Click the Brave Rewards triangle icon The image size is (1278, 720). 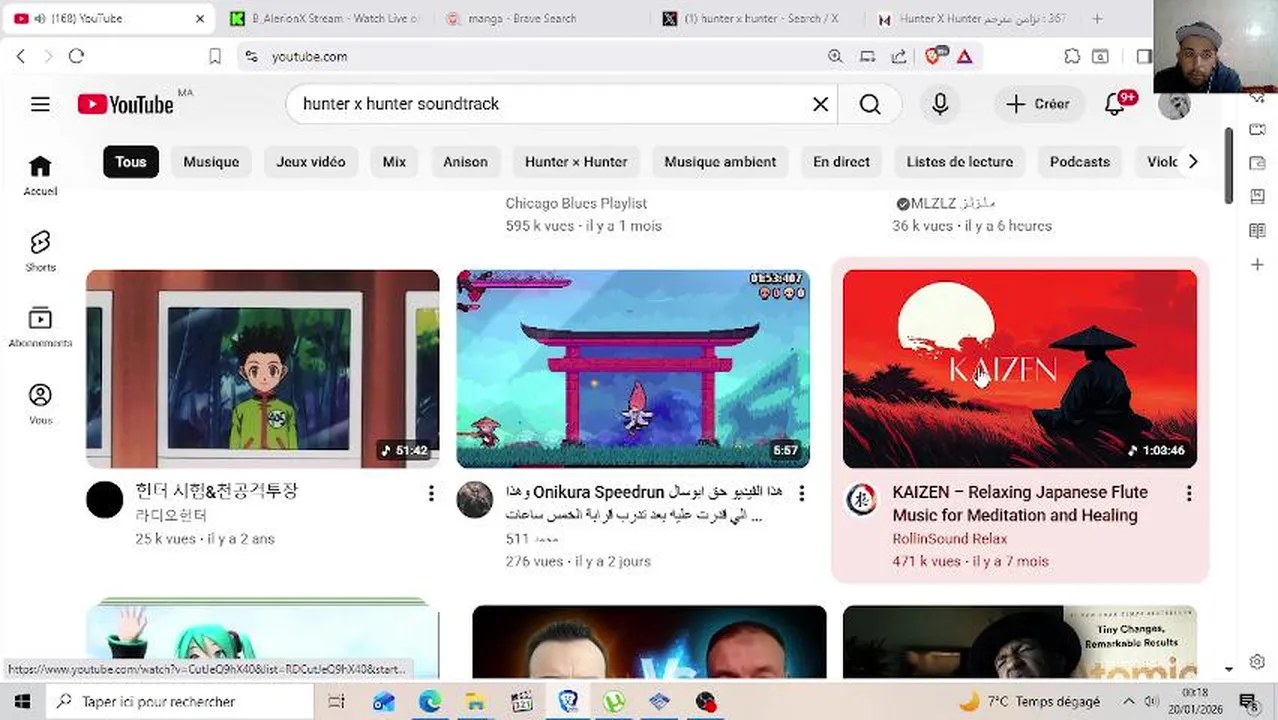tap(964, 57)
